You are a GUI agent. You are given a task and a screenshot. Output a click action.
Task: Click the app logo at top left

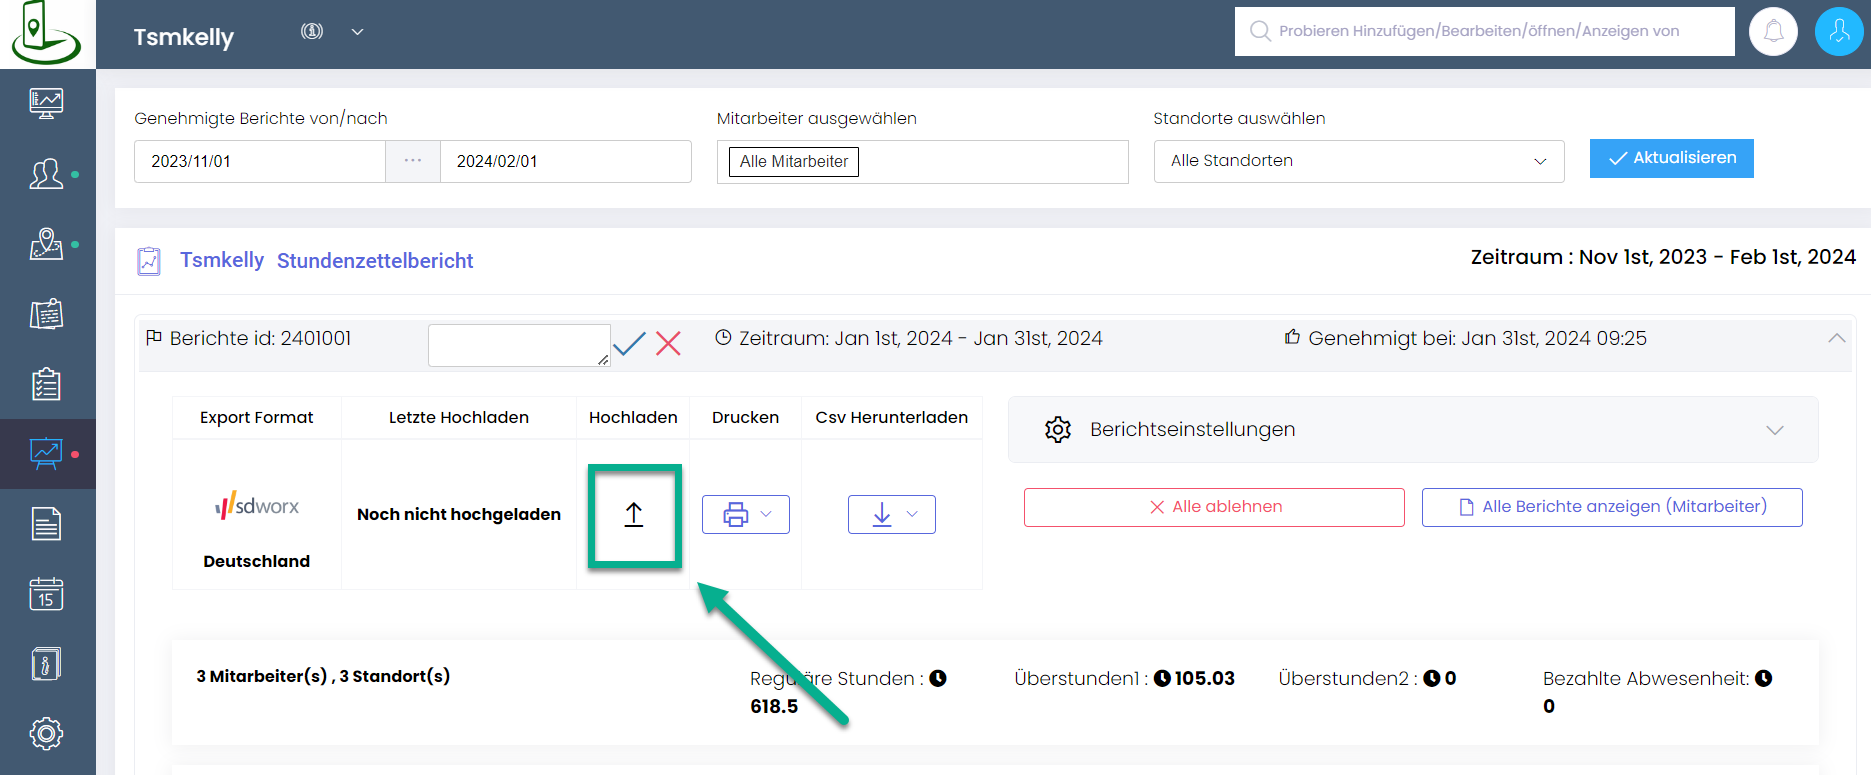(x=46, y=32)
